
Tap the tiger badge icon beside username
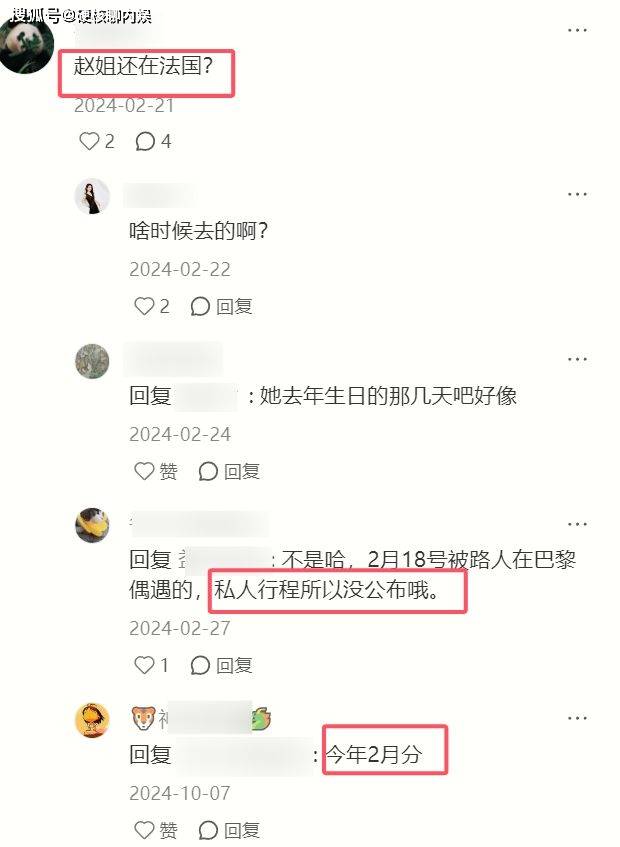pos(143,718)
